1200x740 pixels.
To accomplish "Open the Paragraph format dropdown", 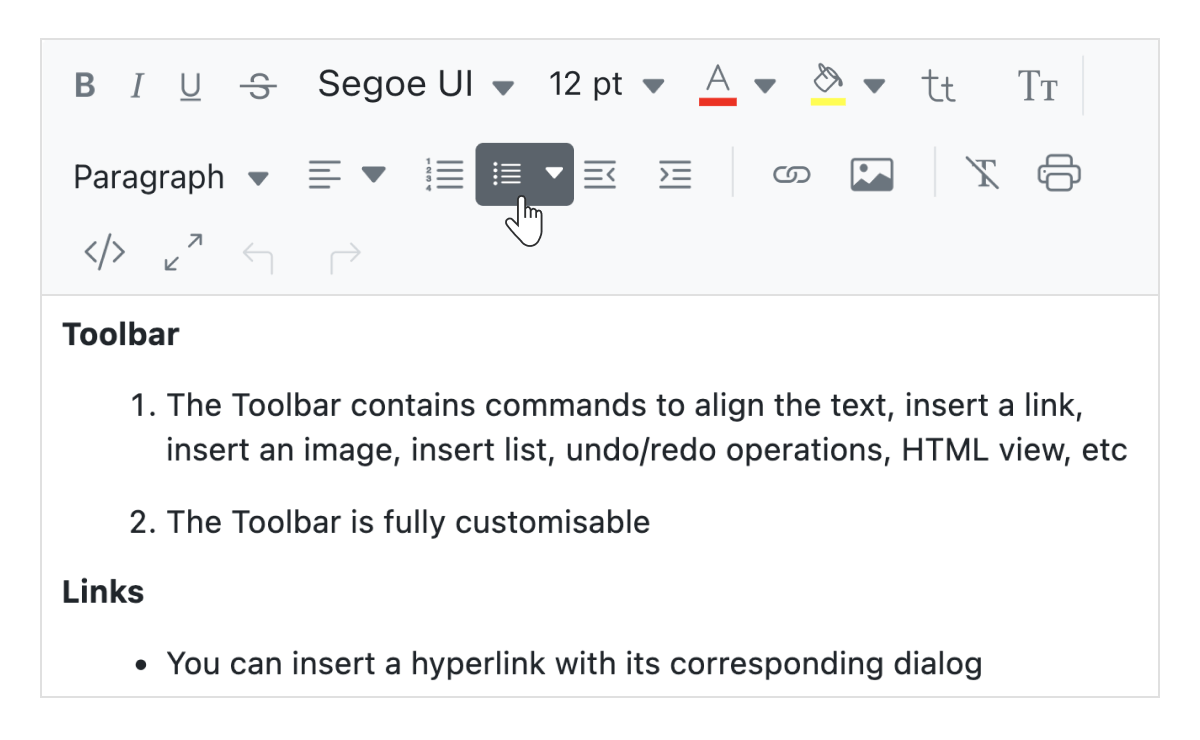I will coord(171,177).
